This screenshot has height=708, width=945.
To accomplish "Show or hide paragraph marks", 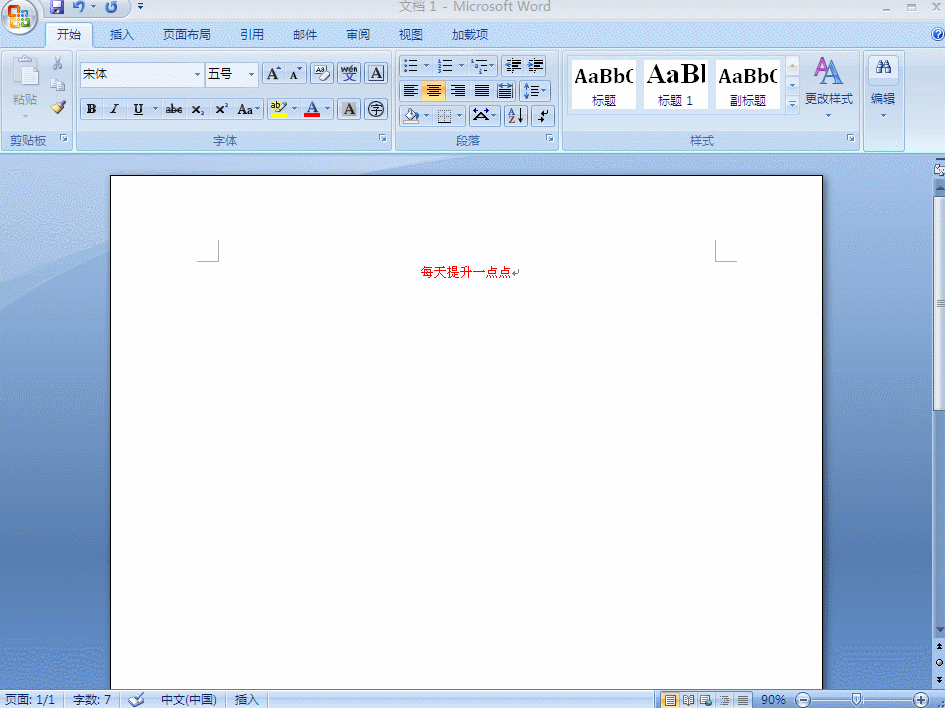I will [543, 115].
